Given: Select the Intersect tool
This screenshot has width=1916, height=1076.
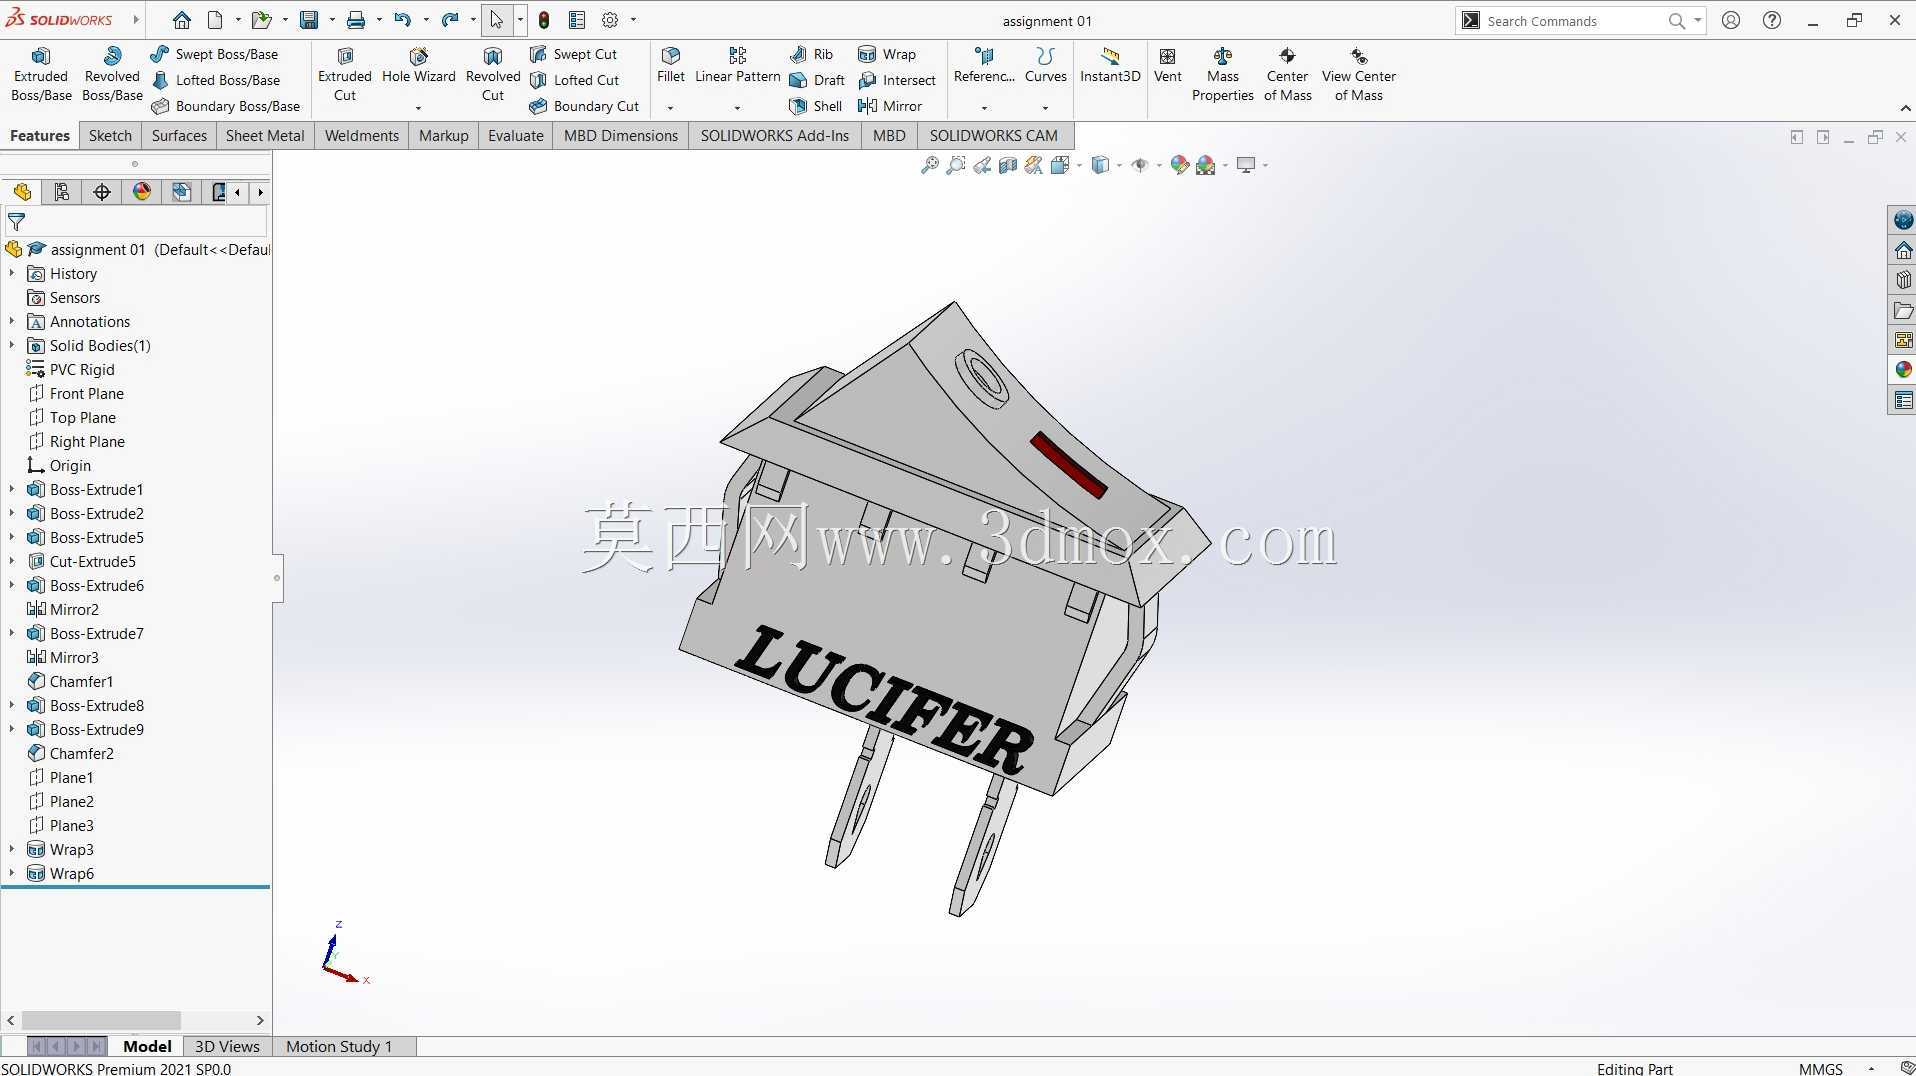Looking at the screenshot, I should 897,80.
